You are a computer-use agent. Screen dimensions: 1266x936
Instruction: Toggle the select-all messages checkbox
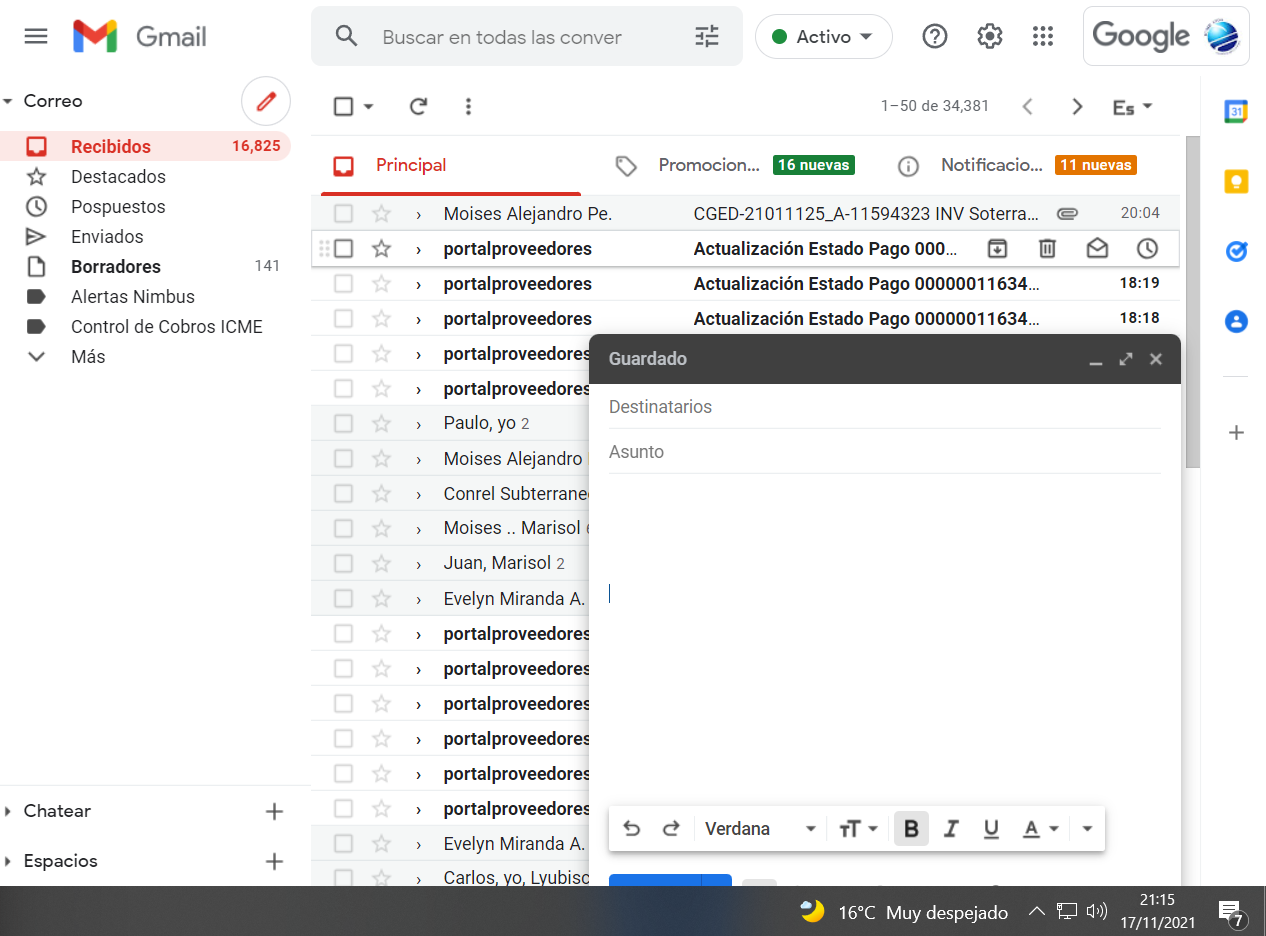click(344, 107)
